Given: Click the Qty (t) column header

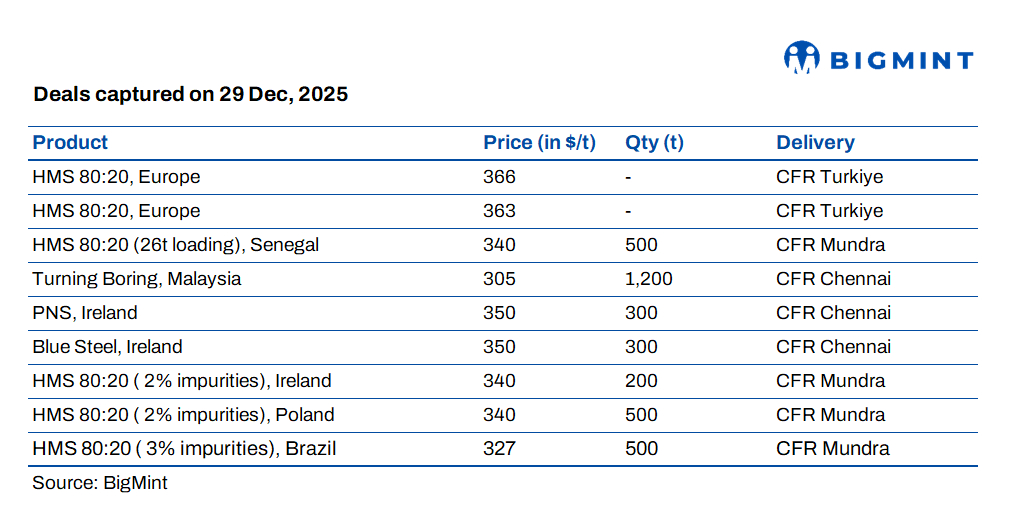Looking at the screenshot, I should (654, 143).
